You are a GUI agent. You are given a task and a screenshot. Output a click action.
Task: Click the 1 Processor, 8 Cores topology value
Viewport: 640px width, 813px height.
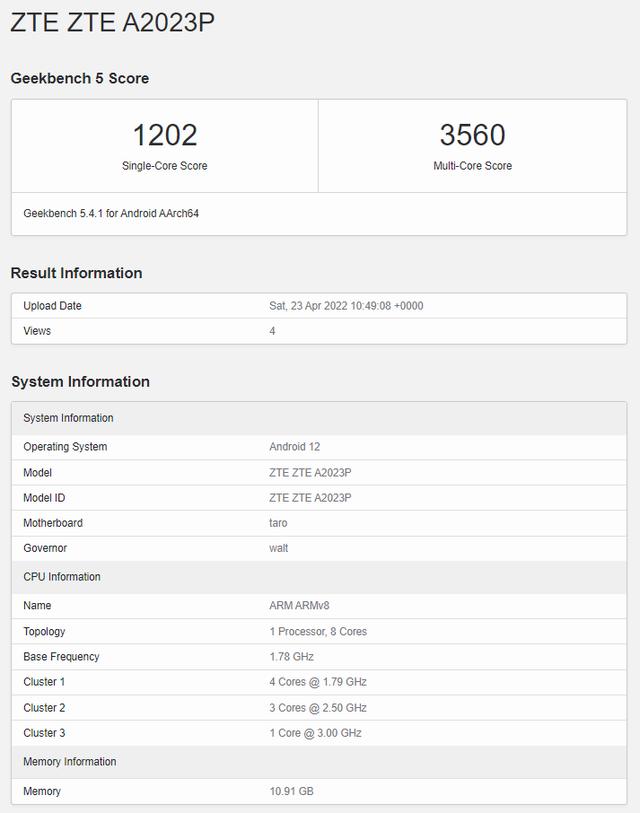tap(318, 632)
